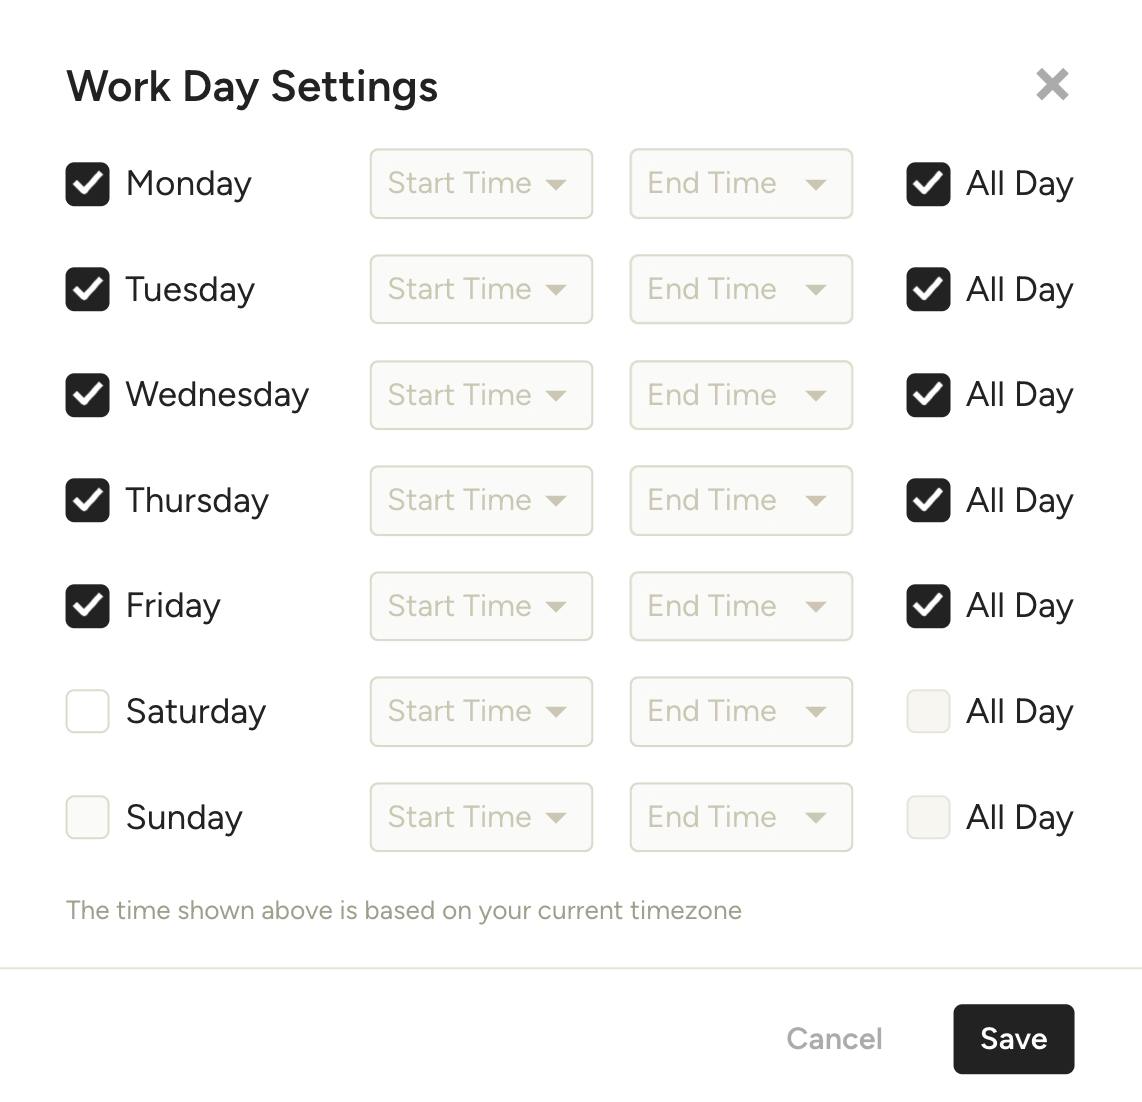Click Cancel to discard changes

(834, 1039)
